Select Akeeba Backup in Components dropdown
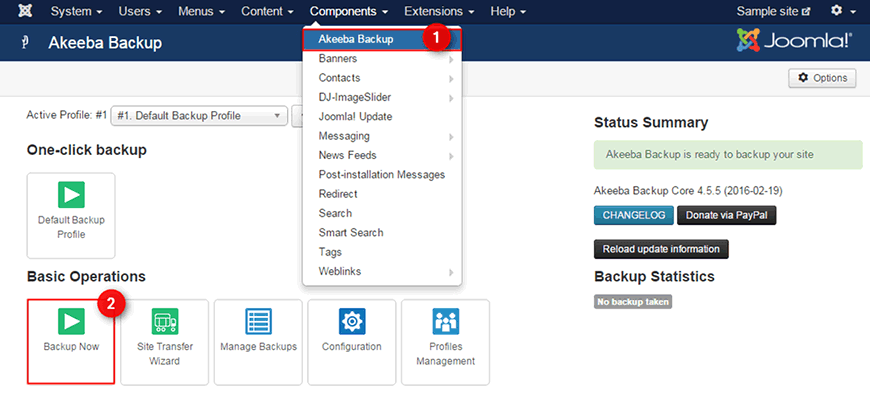This screenshot has height=396, width=870. [x=382, y=39]
